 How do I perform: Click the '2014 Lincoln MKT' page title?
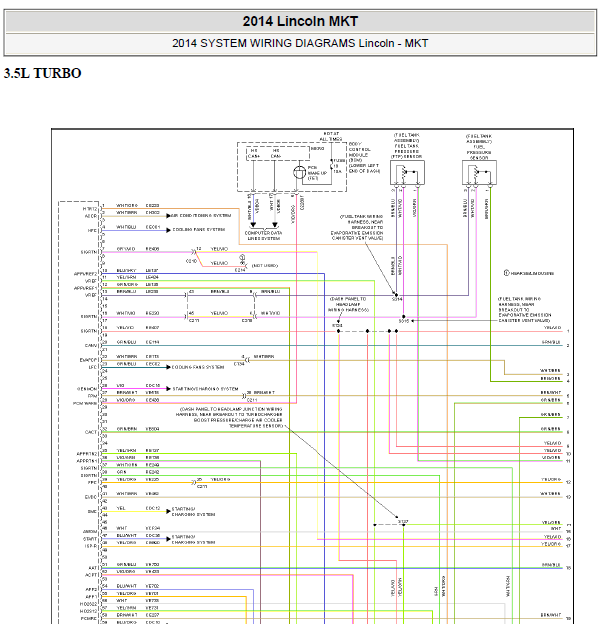click(x=300, y=21)
